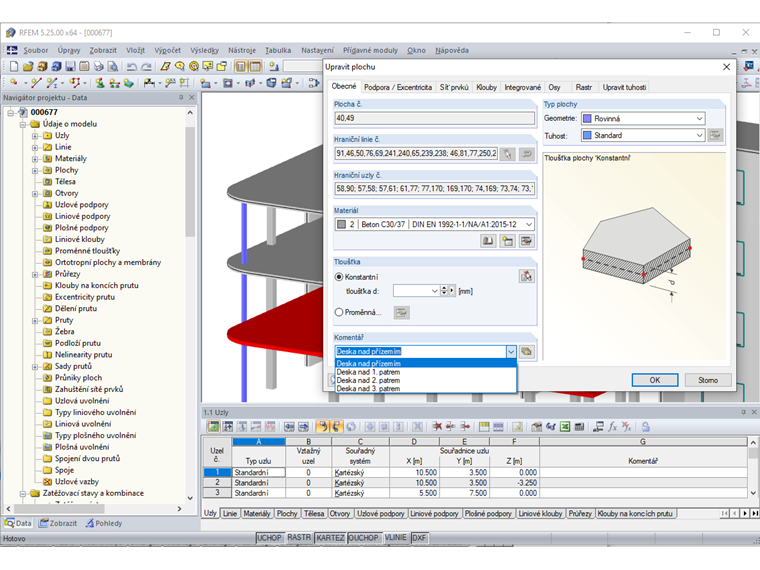The height and width of the screenshot is (570, 760).
Task: Open the Plochy table tab
Action: pyautogui.click(x=287, y=513)
